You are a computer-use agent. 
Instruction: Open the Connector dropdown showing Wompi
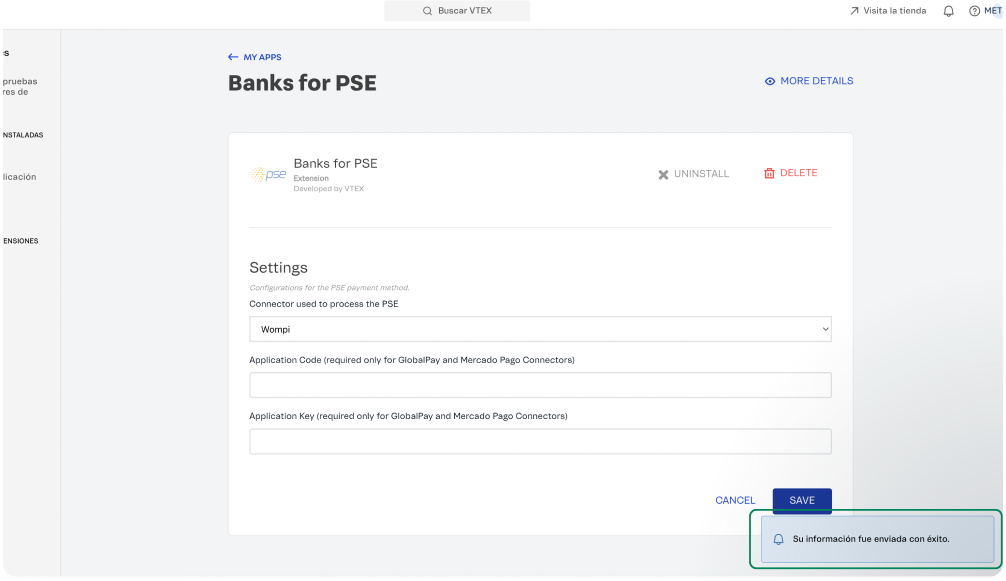click(x=540, y=329)
